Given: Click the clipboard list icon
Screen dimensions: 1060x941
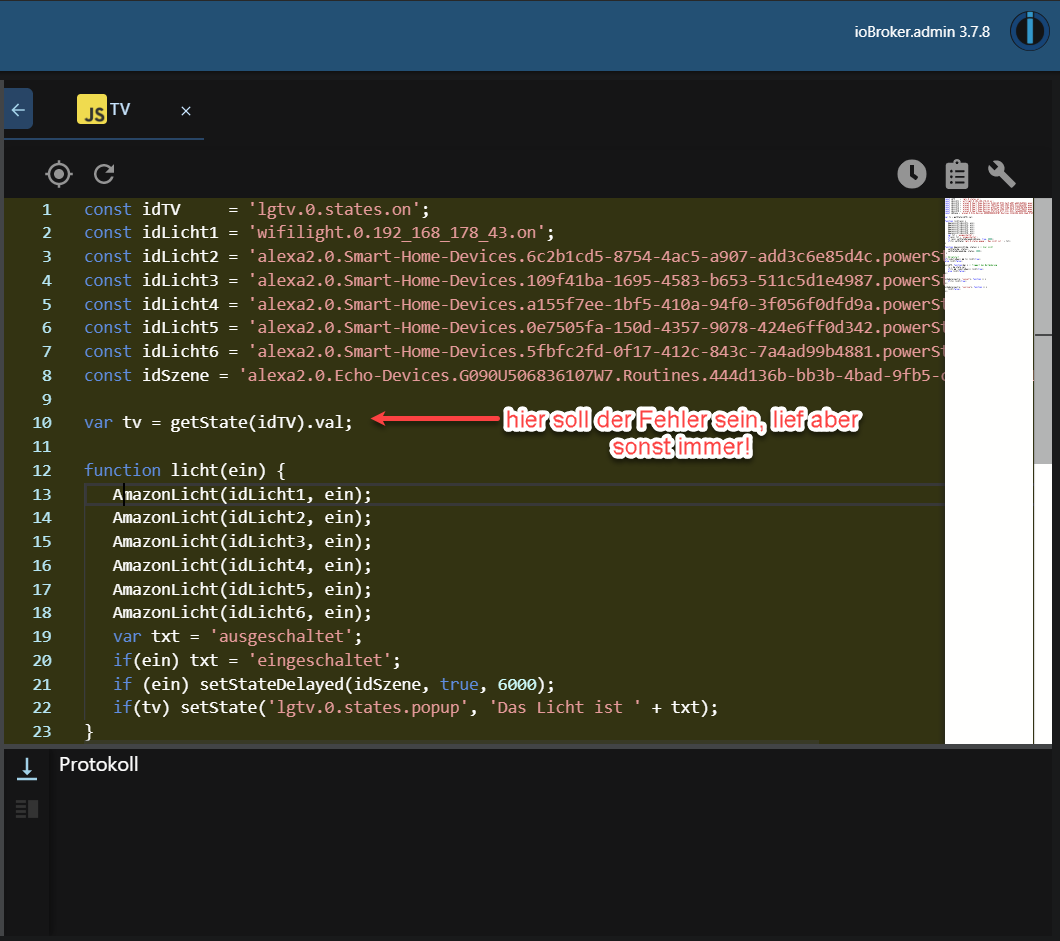Looking at the screenshot, I should coord(957,174).
